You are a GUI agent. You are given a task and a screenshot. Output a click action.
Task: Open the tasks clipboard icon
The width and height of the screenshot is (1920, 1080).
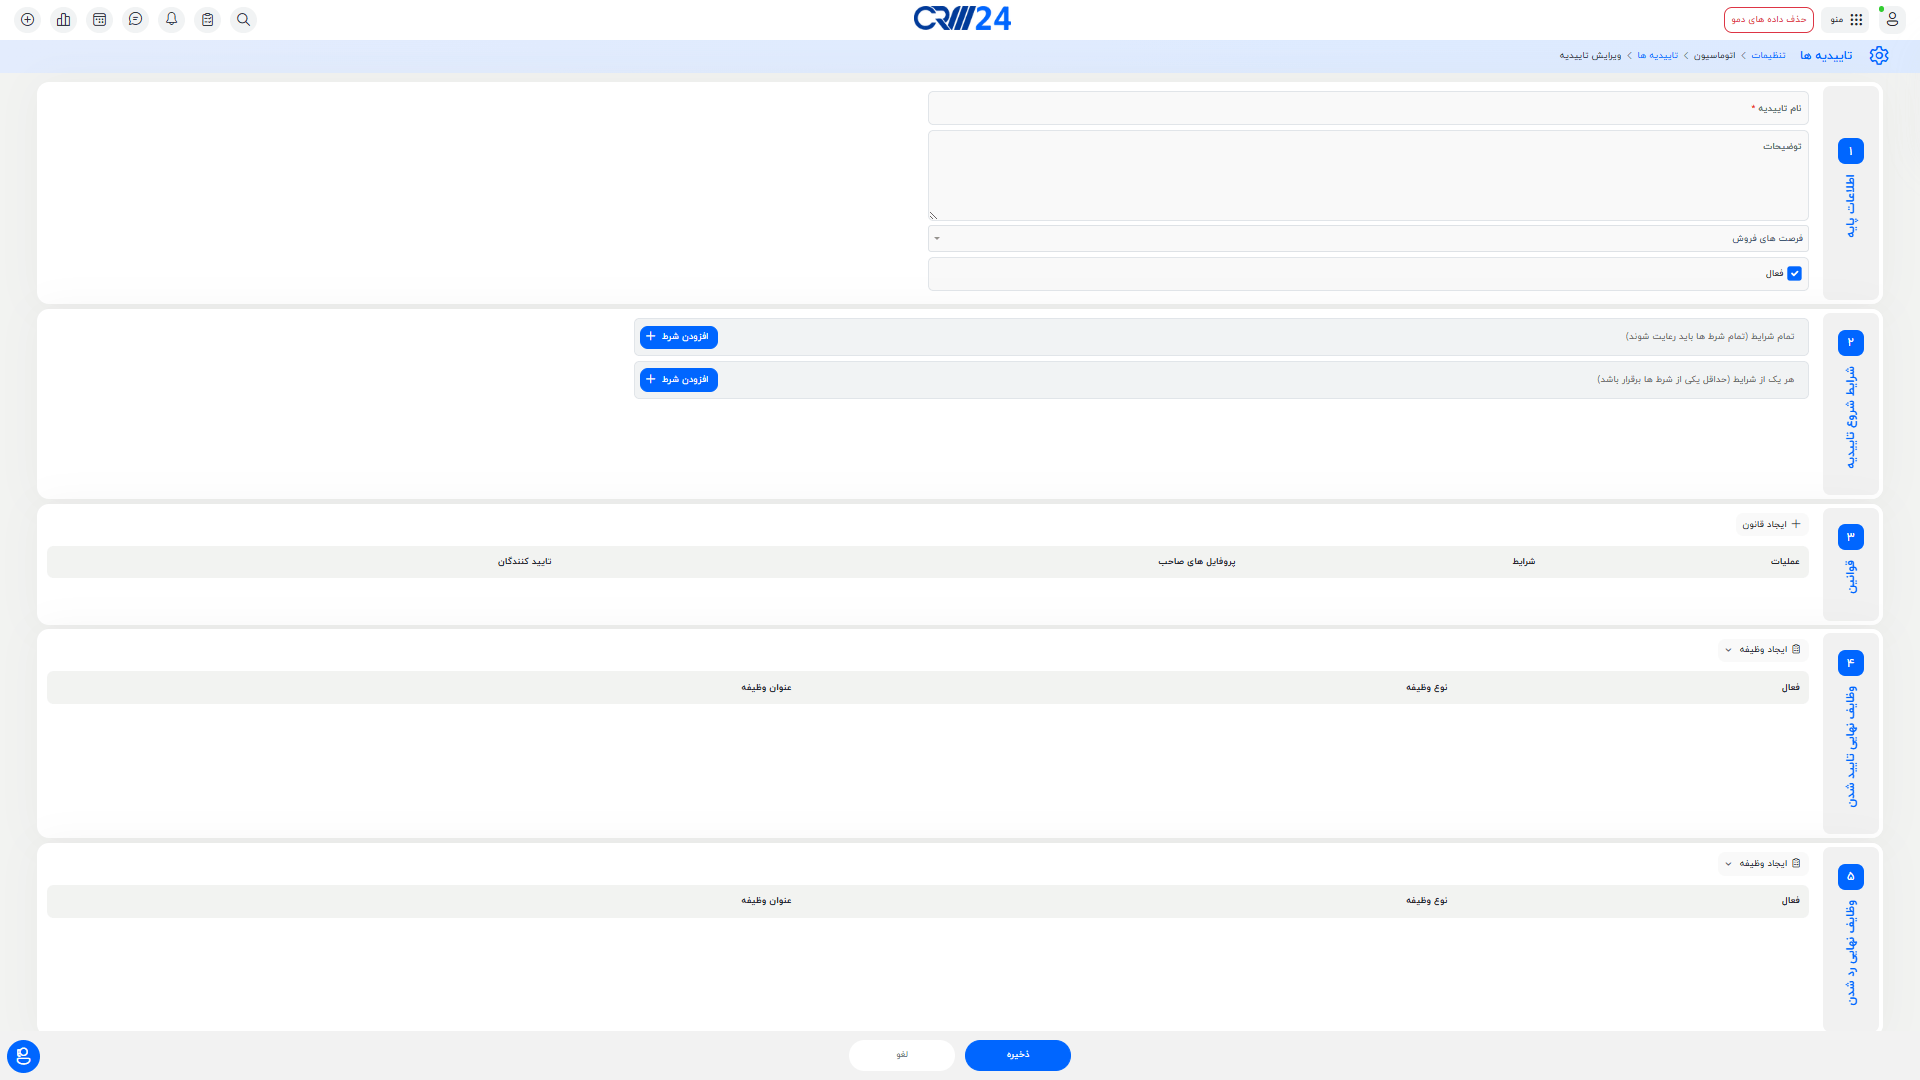click(208, 19)
